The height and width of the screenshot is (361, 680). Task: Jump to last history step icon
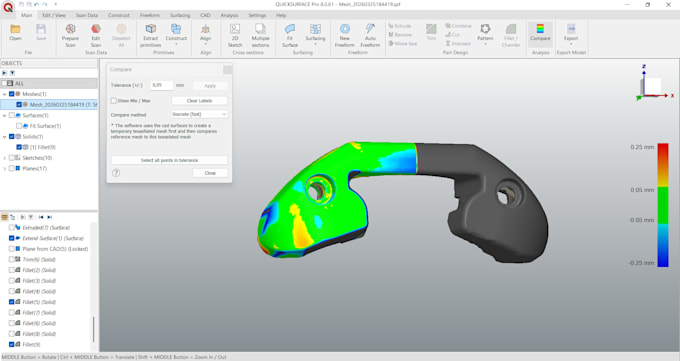click(x=49, y=217)
